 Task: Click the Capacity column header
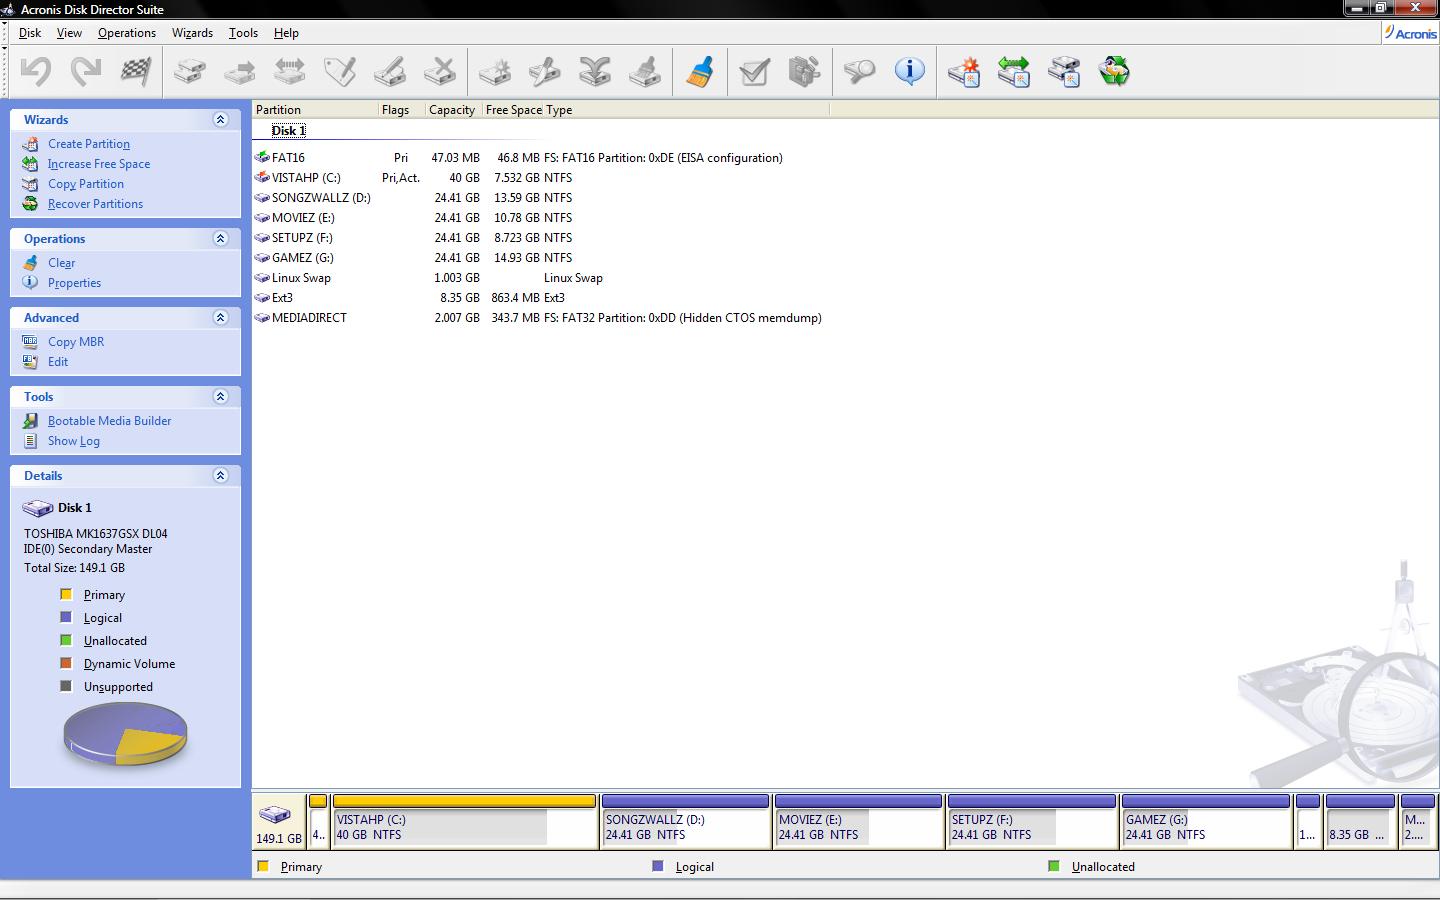pos(452,110)
